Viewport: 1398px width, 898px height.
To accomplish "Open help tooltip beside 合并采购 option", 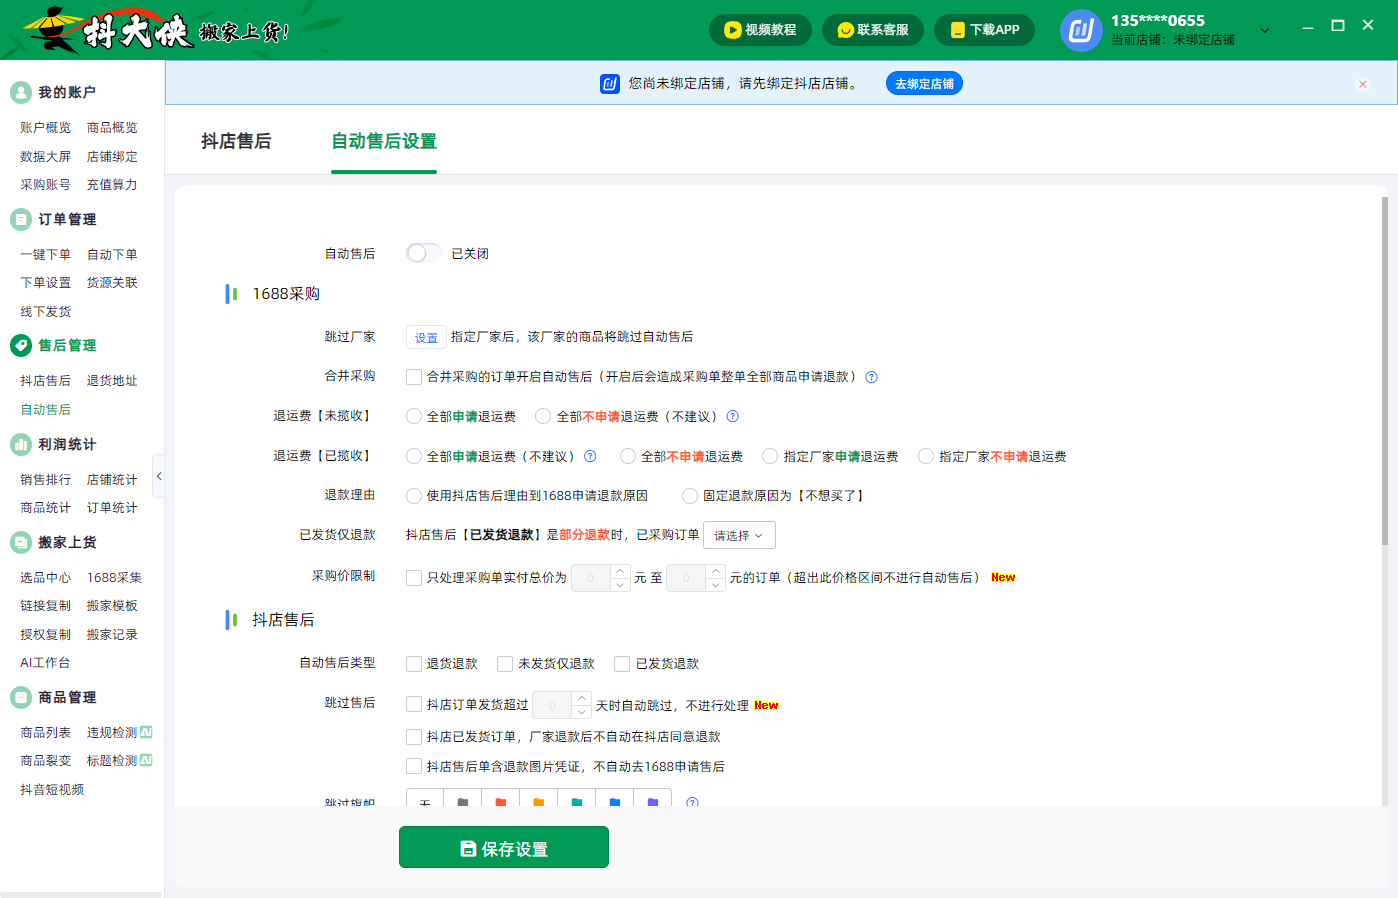I will click(x=871, y=377).
